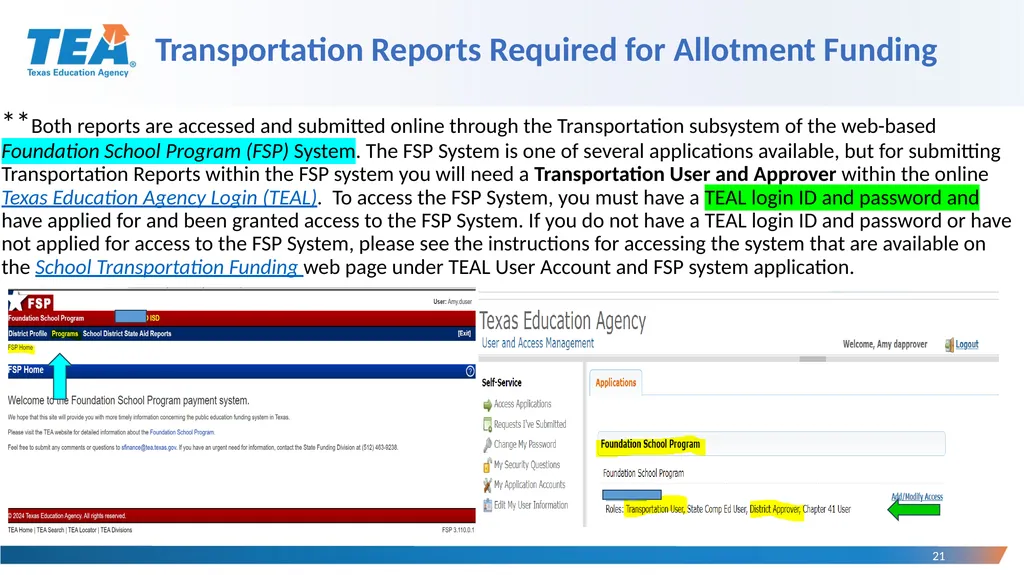The image size is (1024, 575).
Task: Click the sfinance@tea.texas.gov email link
Action: (149, 448)
